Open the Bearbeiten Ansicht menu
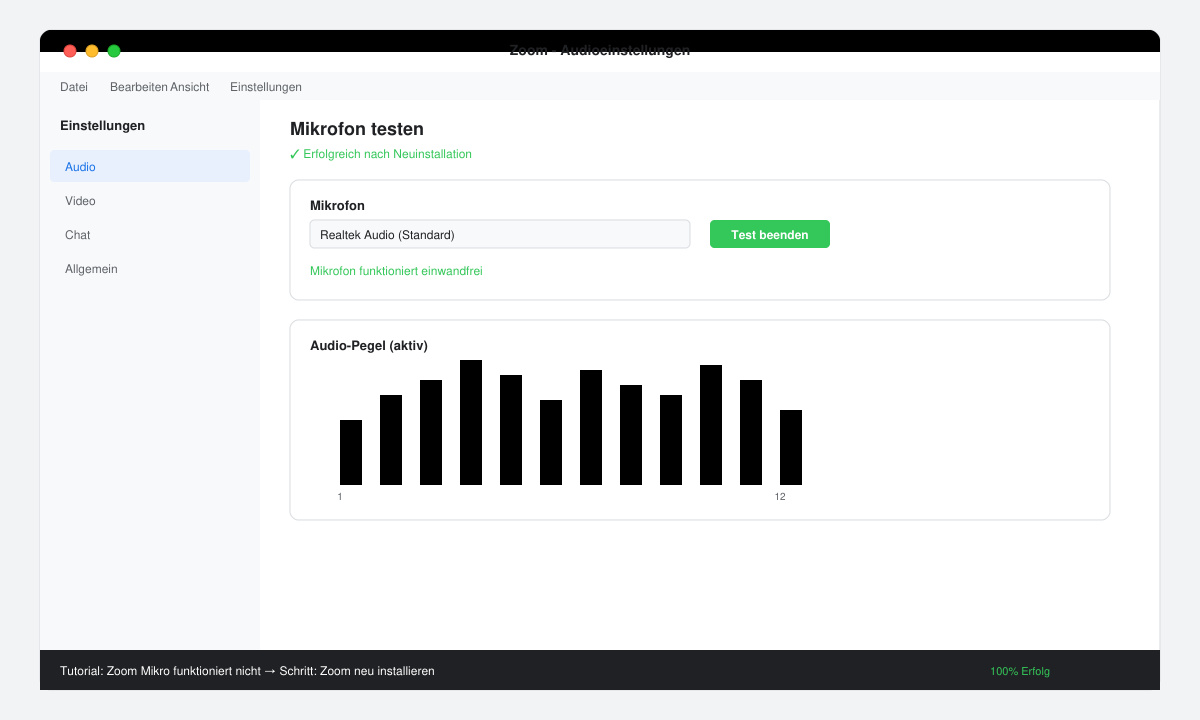The height and width of the screenshot is (720, 1200). (x=160, y=87)
